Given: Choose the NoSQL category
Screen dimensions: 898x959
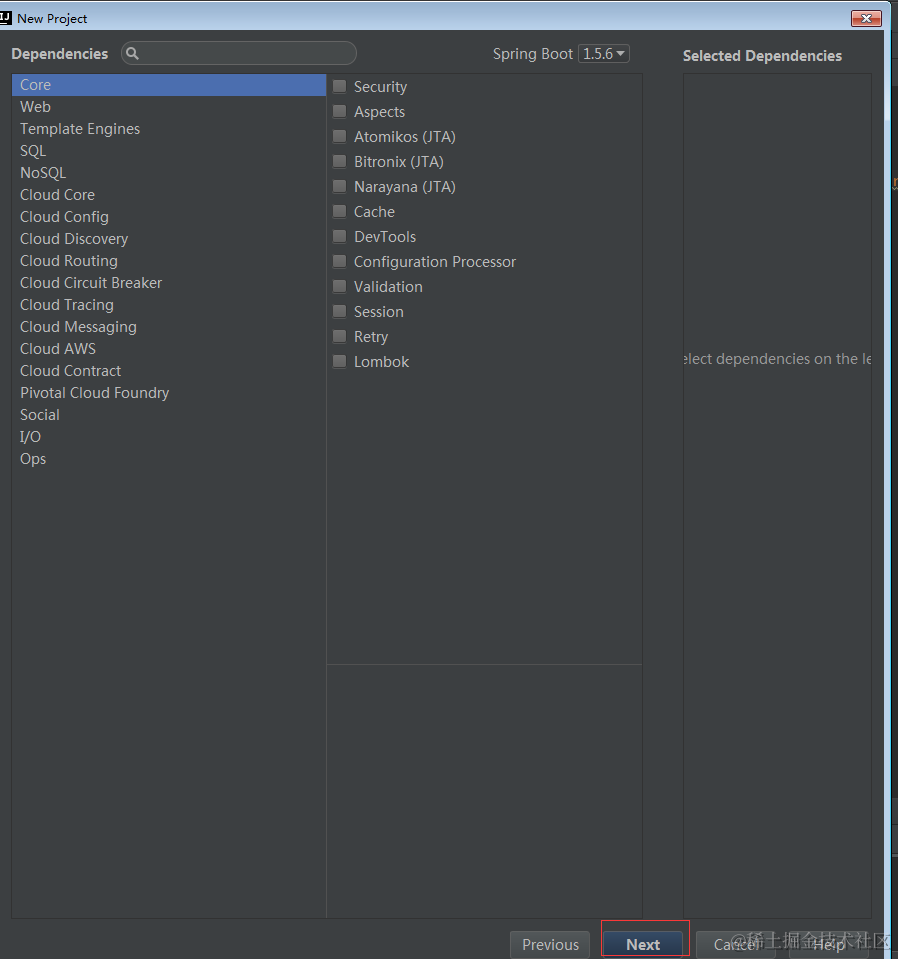Looking at the screenshot, I should click(x=169, y=173).
